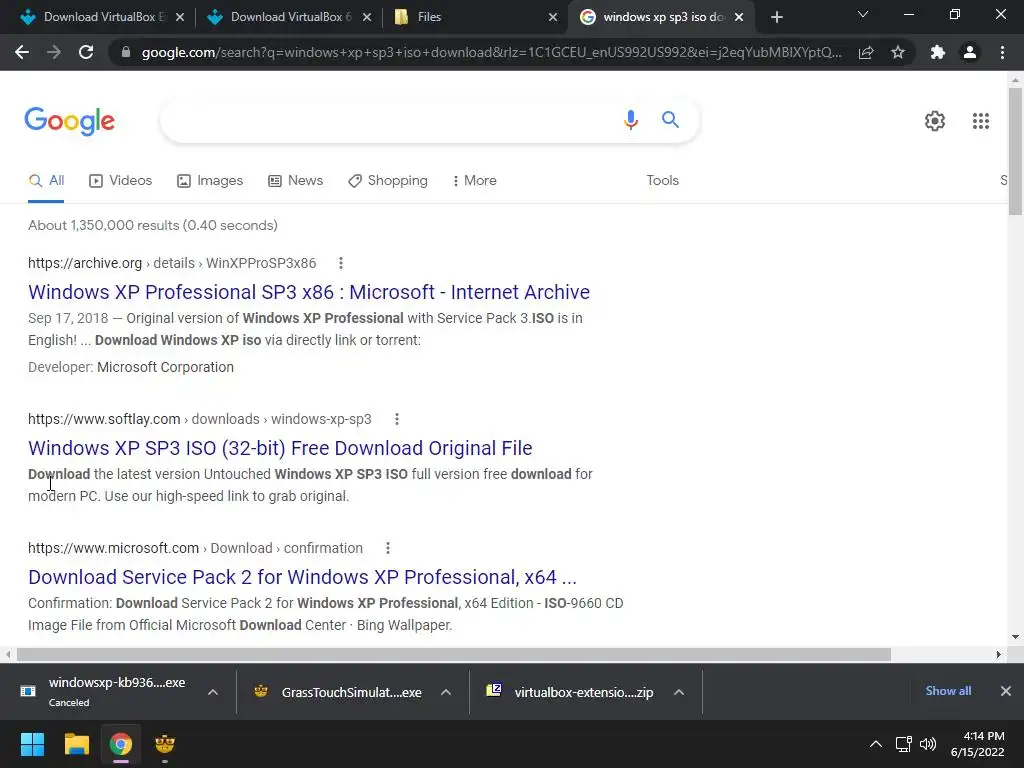1024x768 pixels.
Task: Open Windows XP SP3 ISO (32-bit) result
Action: tap(280, 448)
